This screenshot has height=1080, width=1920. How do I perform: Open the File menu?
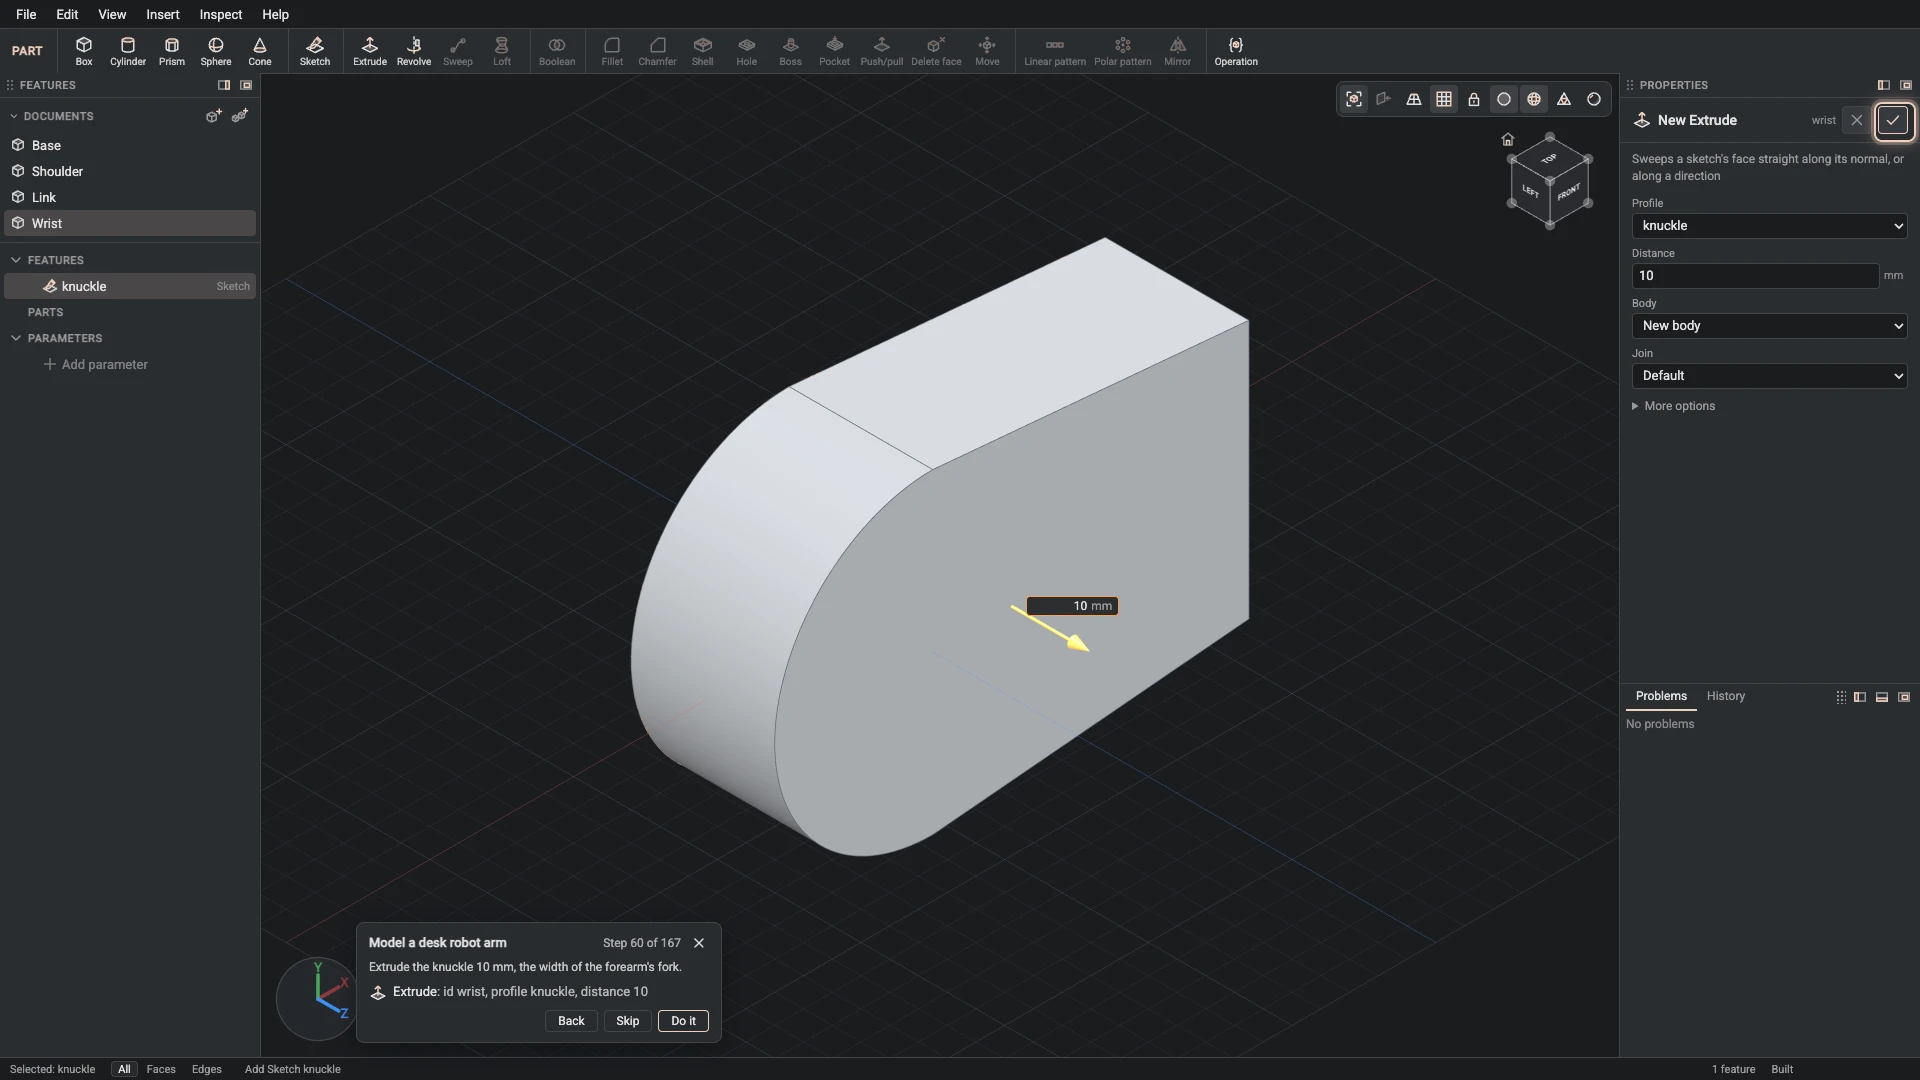pyautogui.click(x=26, y=14)
